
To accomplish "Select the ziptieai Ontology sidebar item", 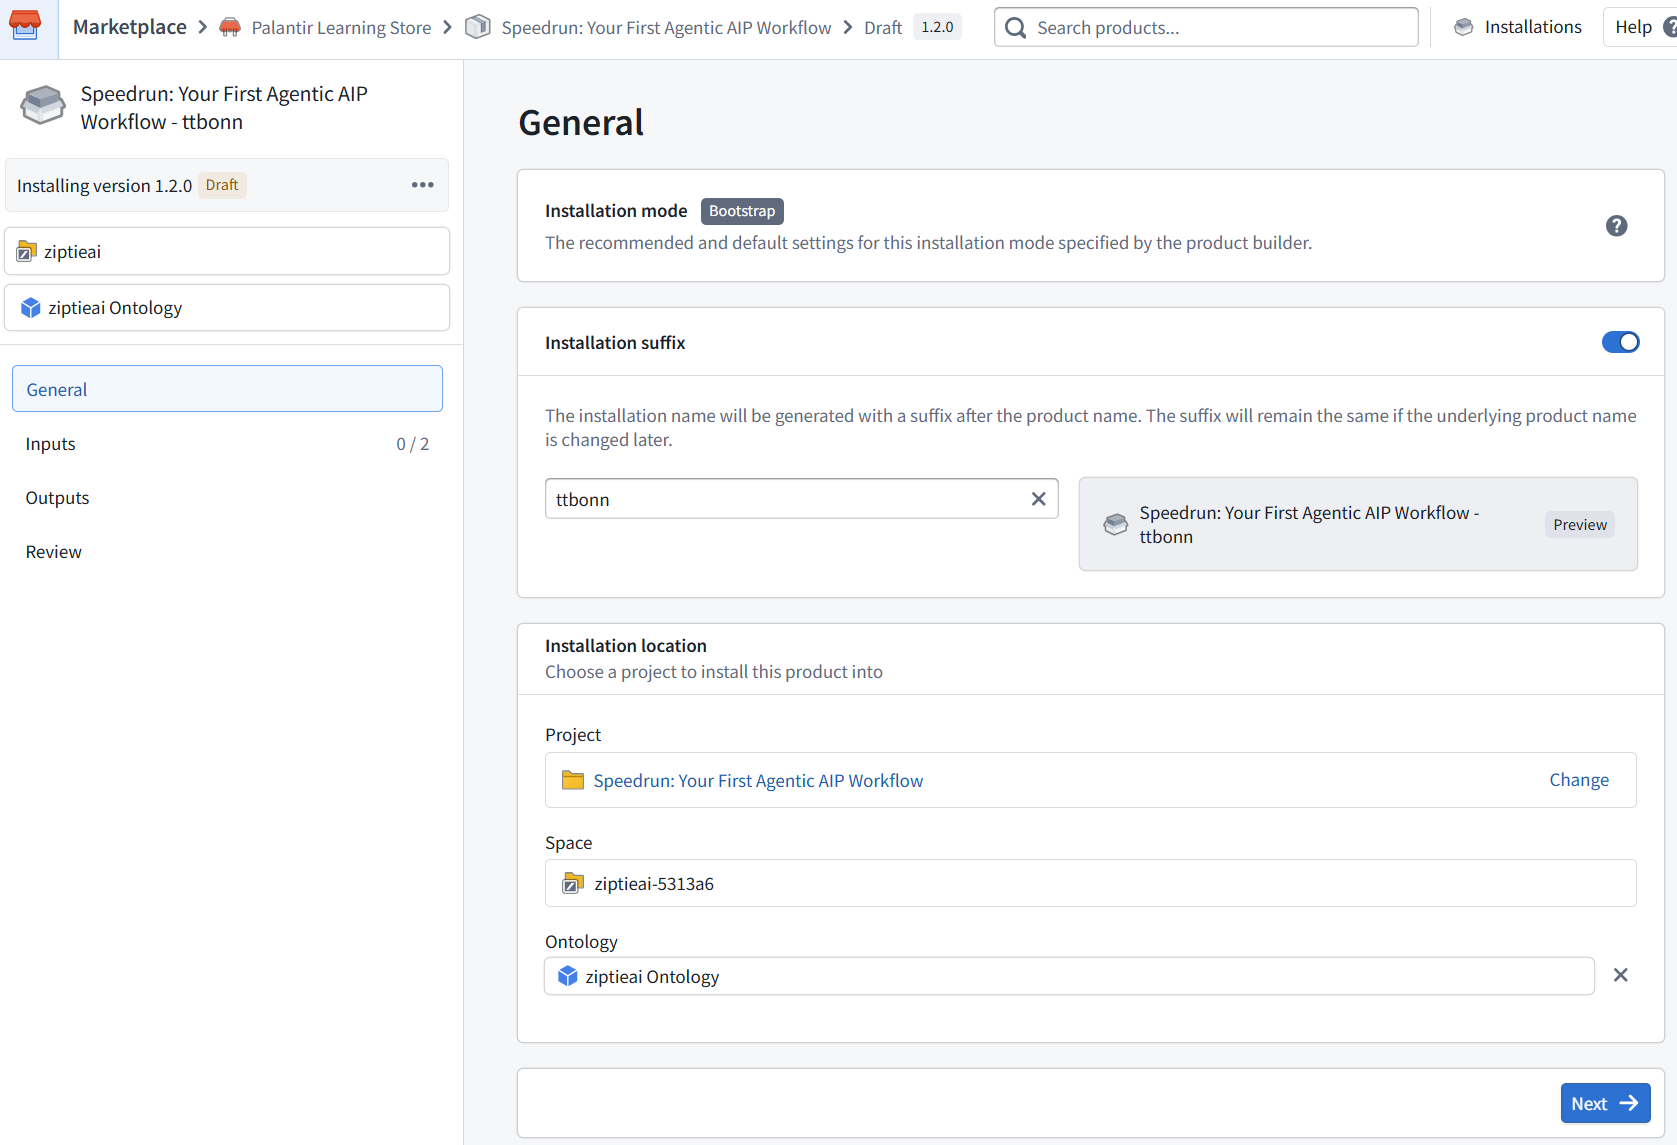I will tap(227, 307).
